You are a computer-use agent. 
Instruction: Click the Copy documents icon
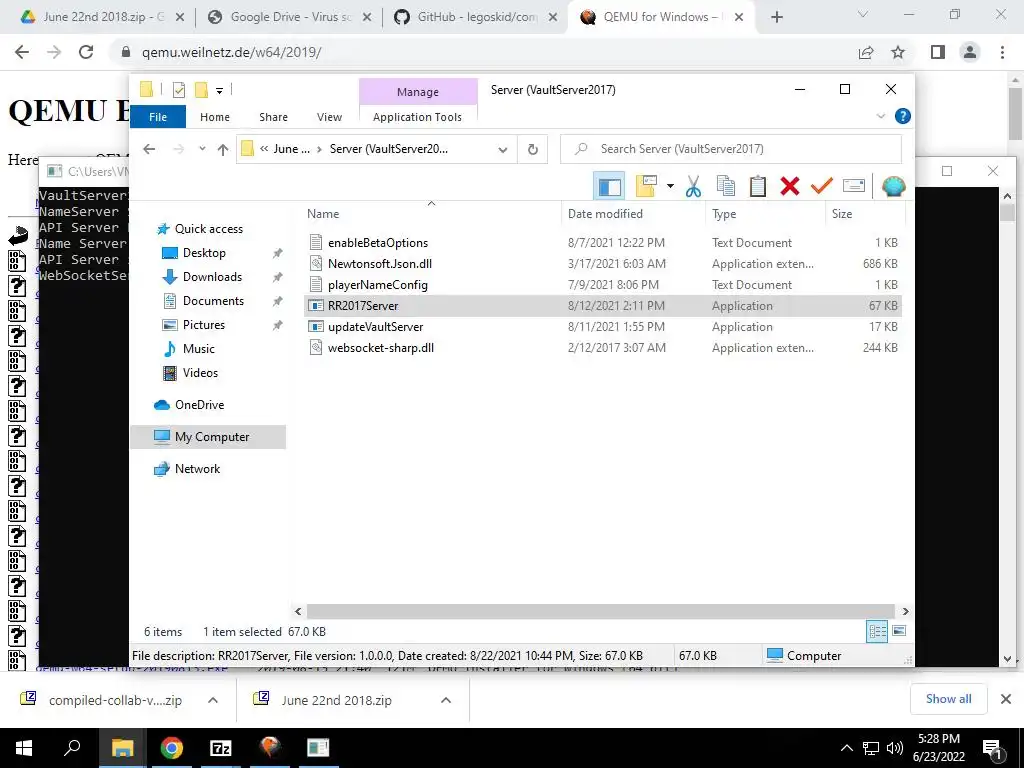click(x=726, y=187)
